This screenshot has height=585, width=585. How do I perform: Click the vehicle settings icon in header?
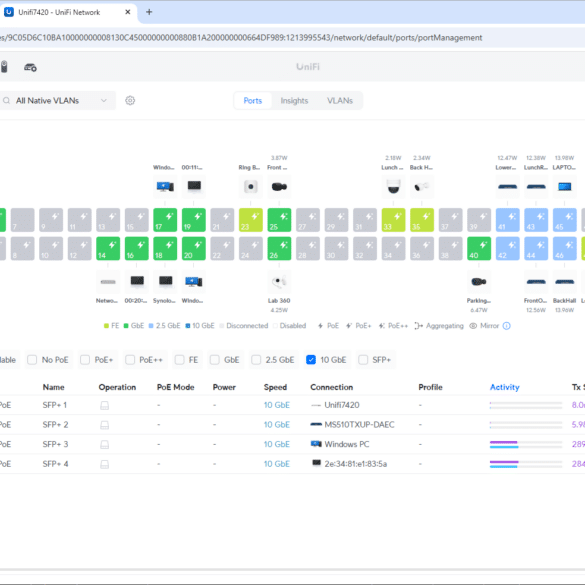30,67
